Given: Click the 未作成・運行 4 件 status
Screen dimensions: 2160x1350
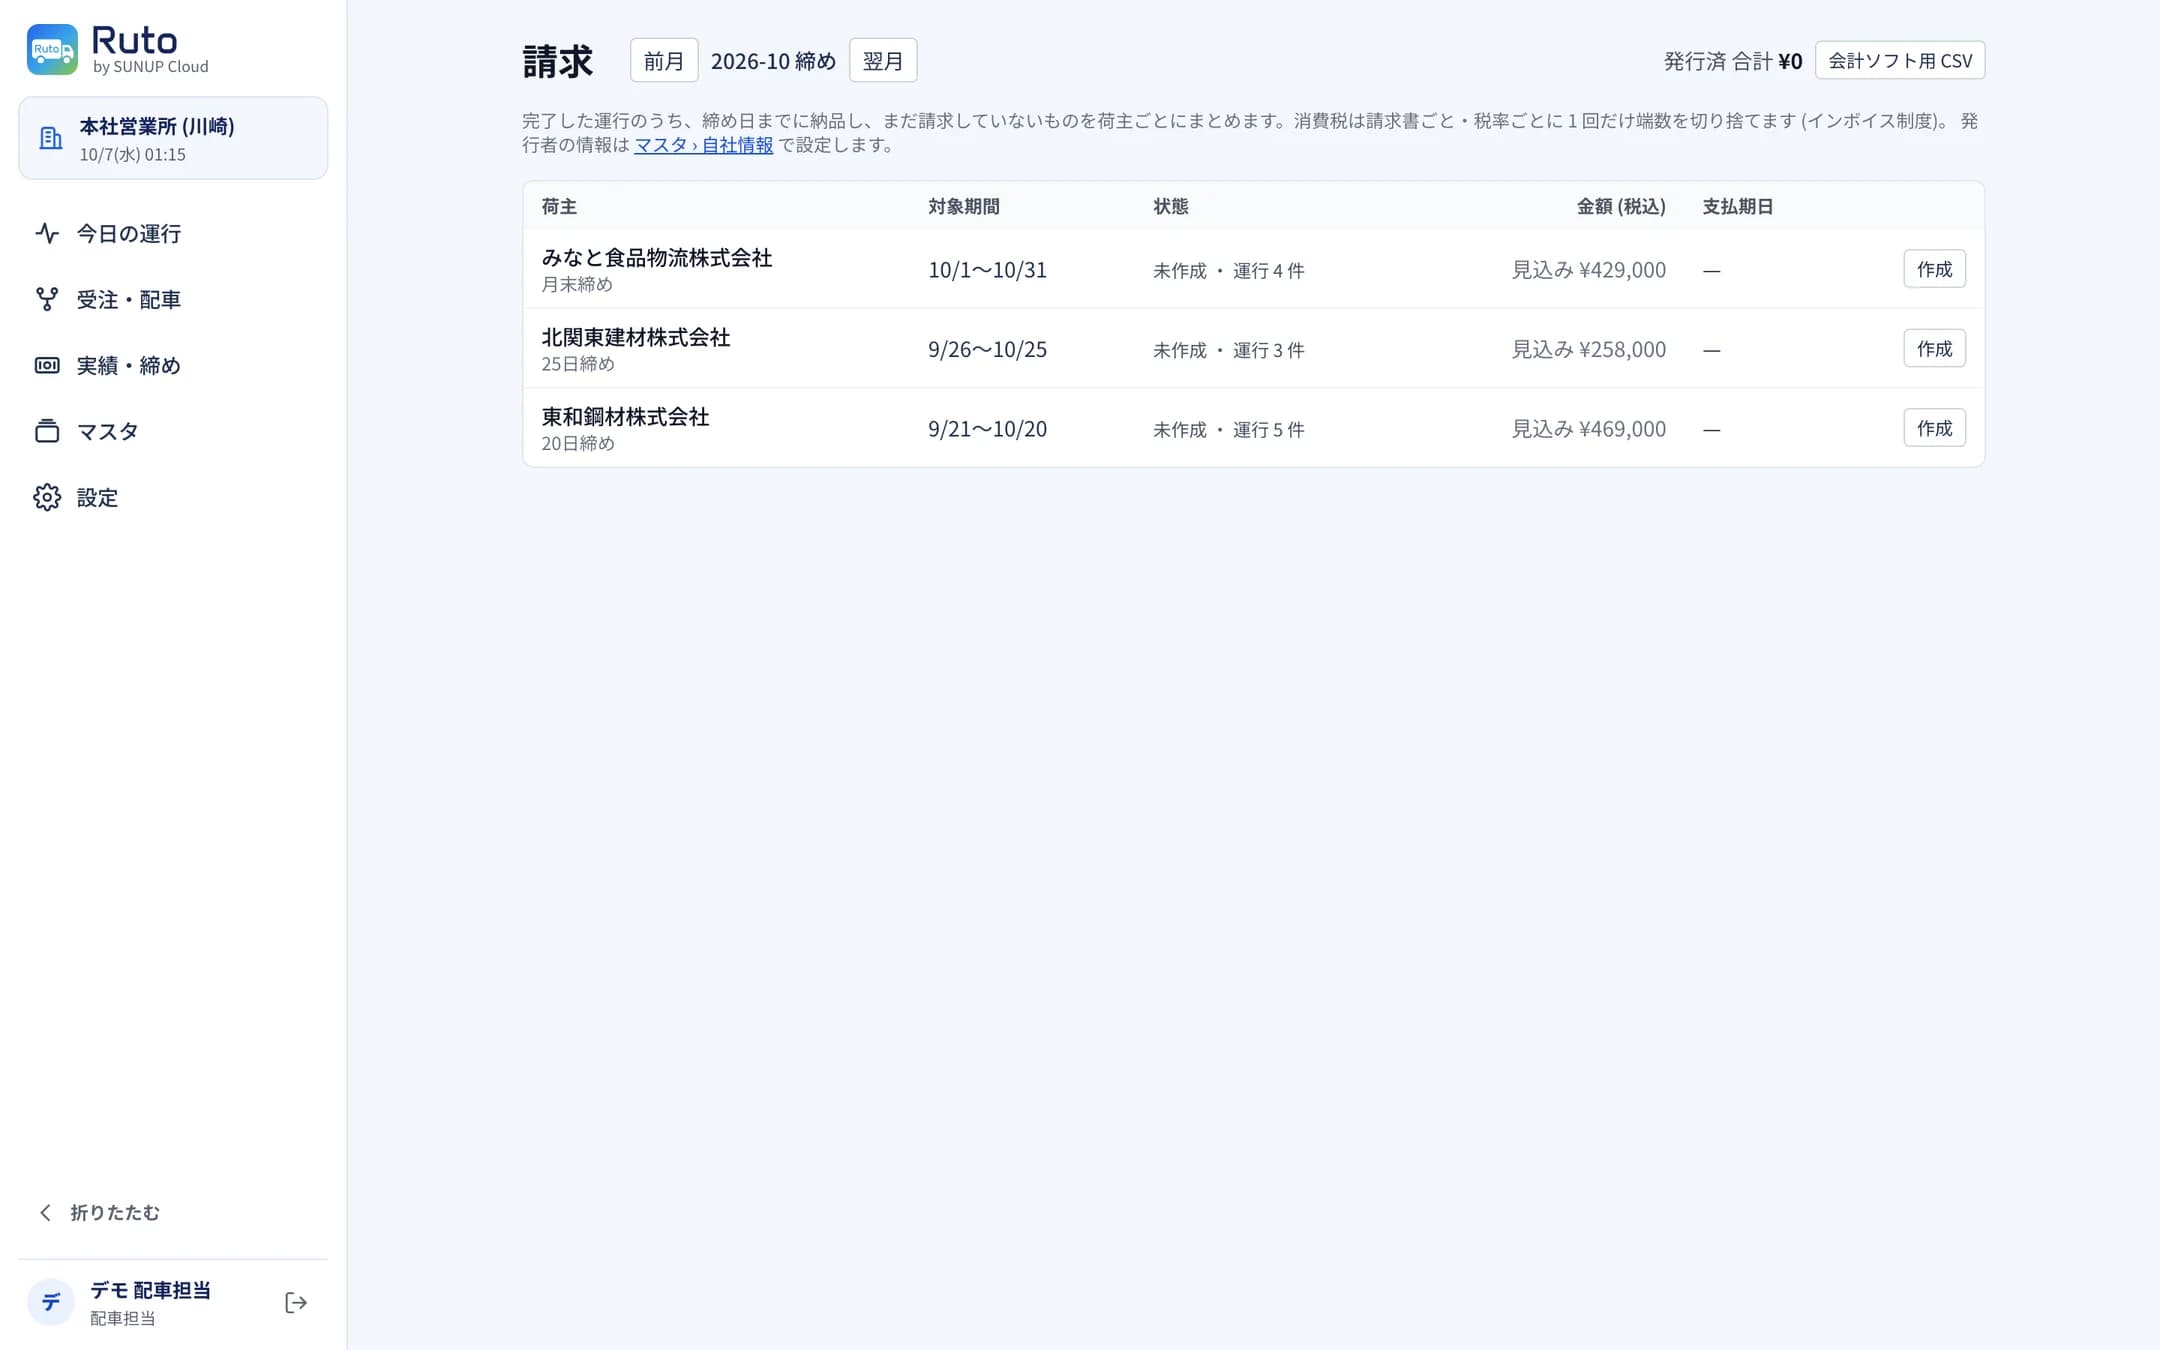Looking at the screenshot, I should (1228, 270).
